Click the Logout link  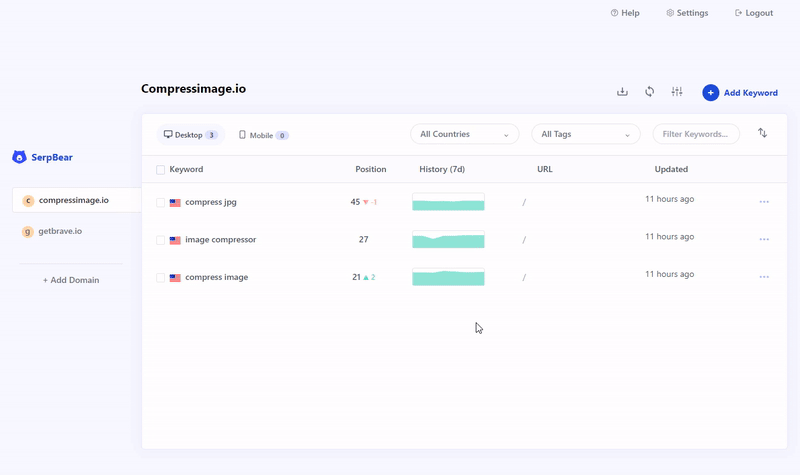(x=754, y=13)
